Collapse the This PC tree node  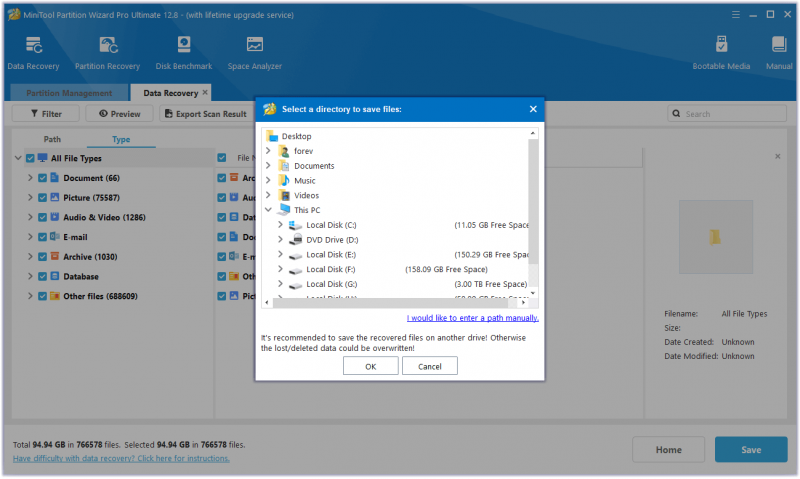[x=268, y=210]
